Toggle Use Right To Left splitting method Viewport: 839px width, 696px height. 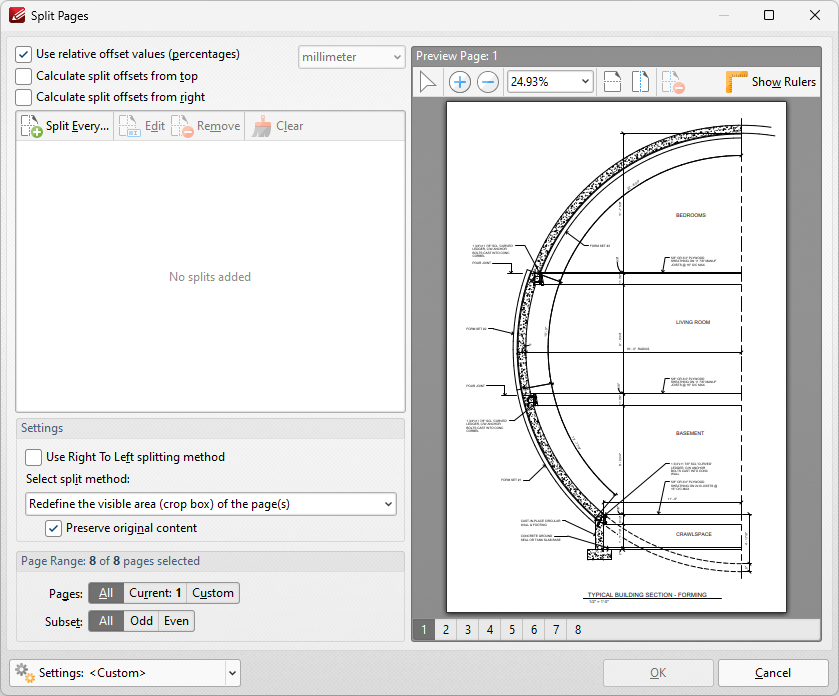tap(34, 457)
